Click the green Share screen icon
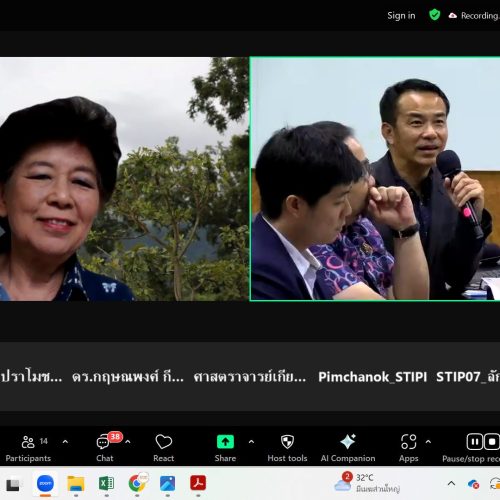 (x=225, y=442)
